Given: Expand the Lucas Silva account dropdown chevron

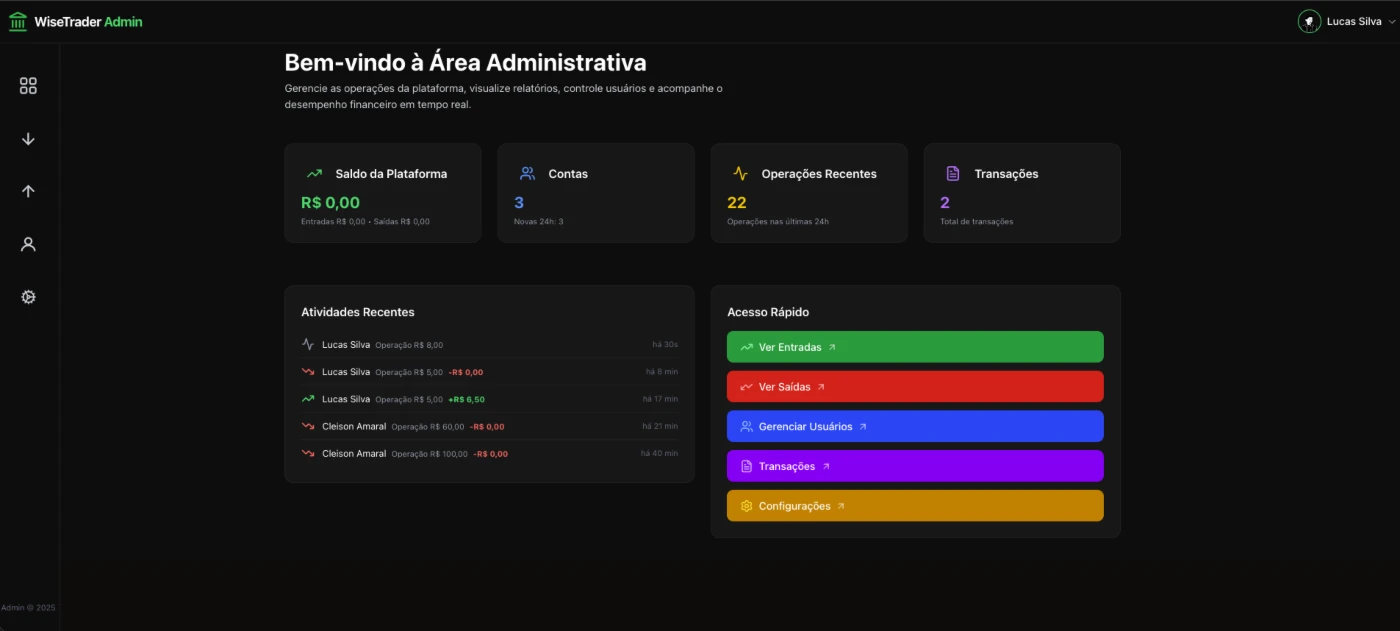Looking at the screenshot, I should (1391, 22).
